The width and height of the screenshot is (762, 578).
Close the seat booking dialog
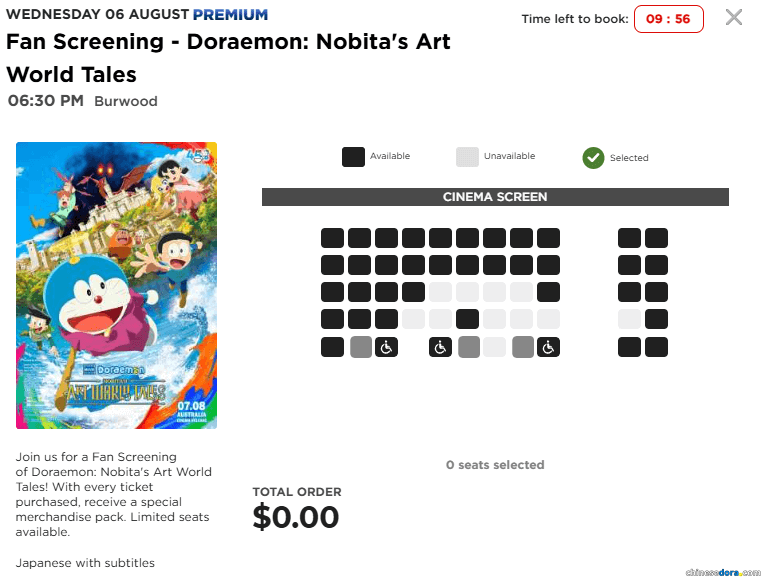click(x=734, y=17)
